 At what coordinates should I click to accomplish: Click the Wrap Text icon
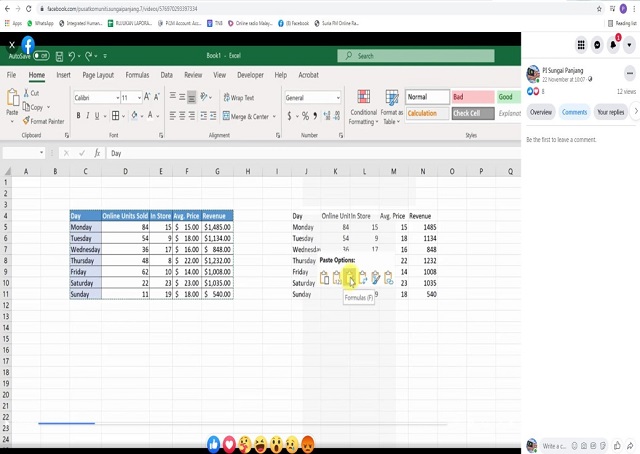227,98
